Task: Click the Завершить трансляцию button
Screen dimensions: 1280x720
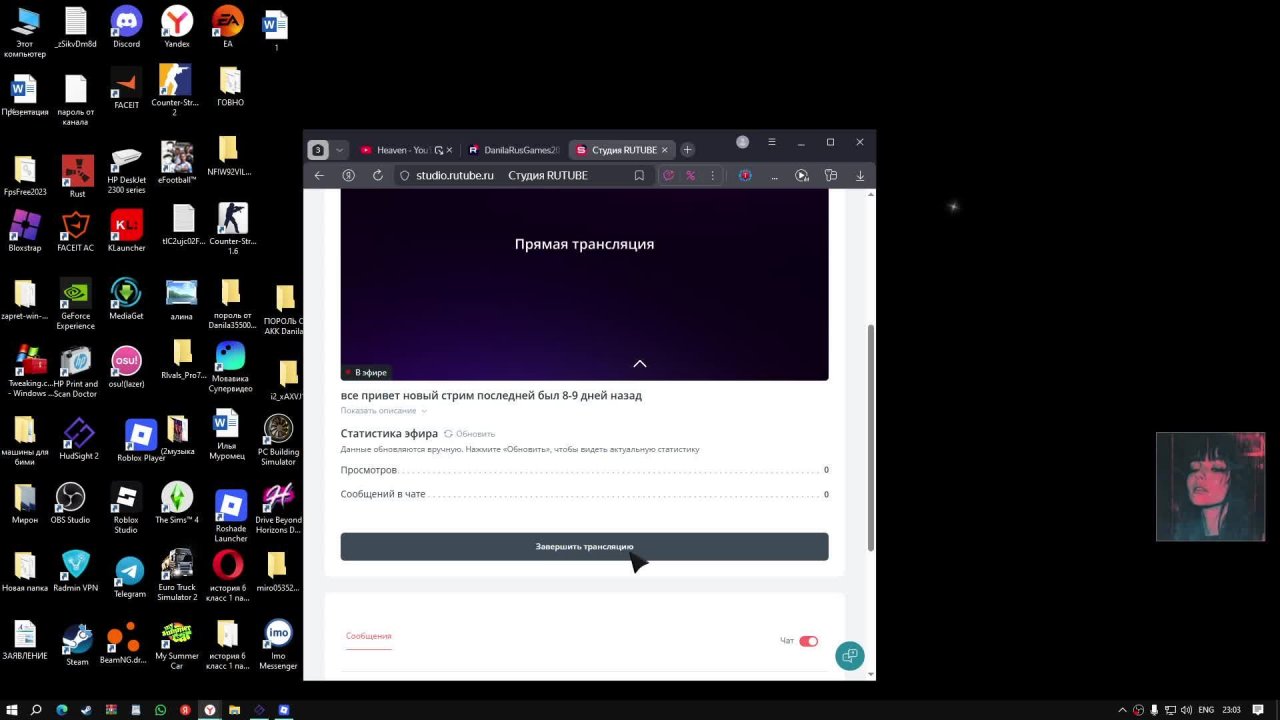Action: point(584,547)
